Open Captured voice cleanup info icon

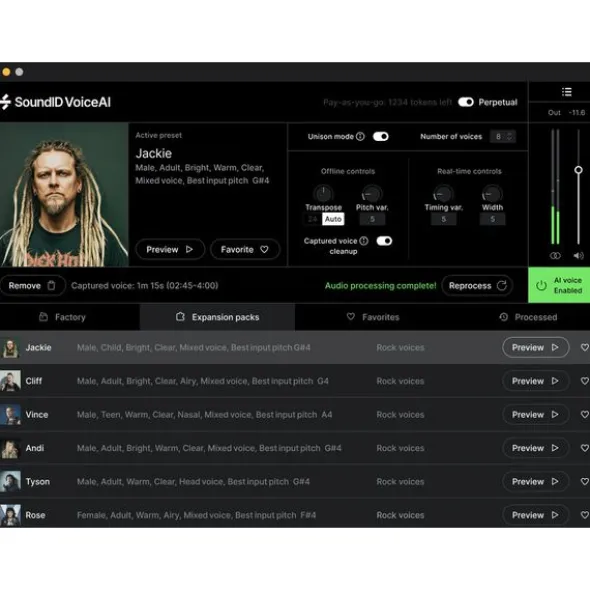click(364, 241)
